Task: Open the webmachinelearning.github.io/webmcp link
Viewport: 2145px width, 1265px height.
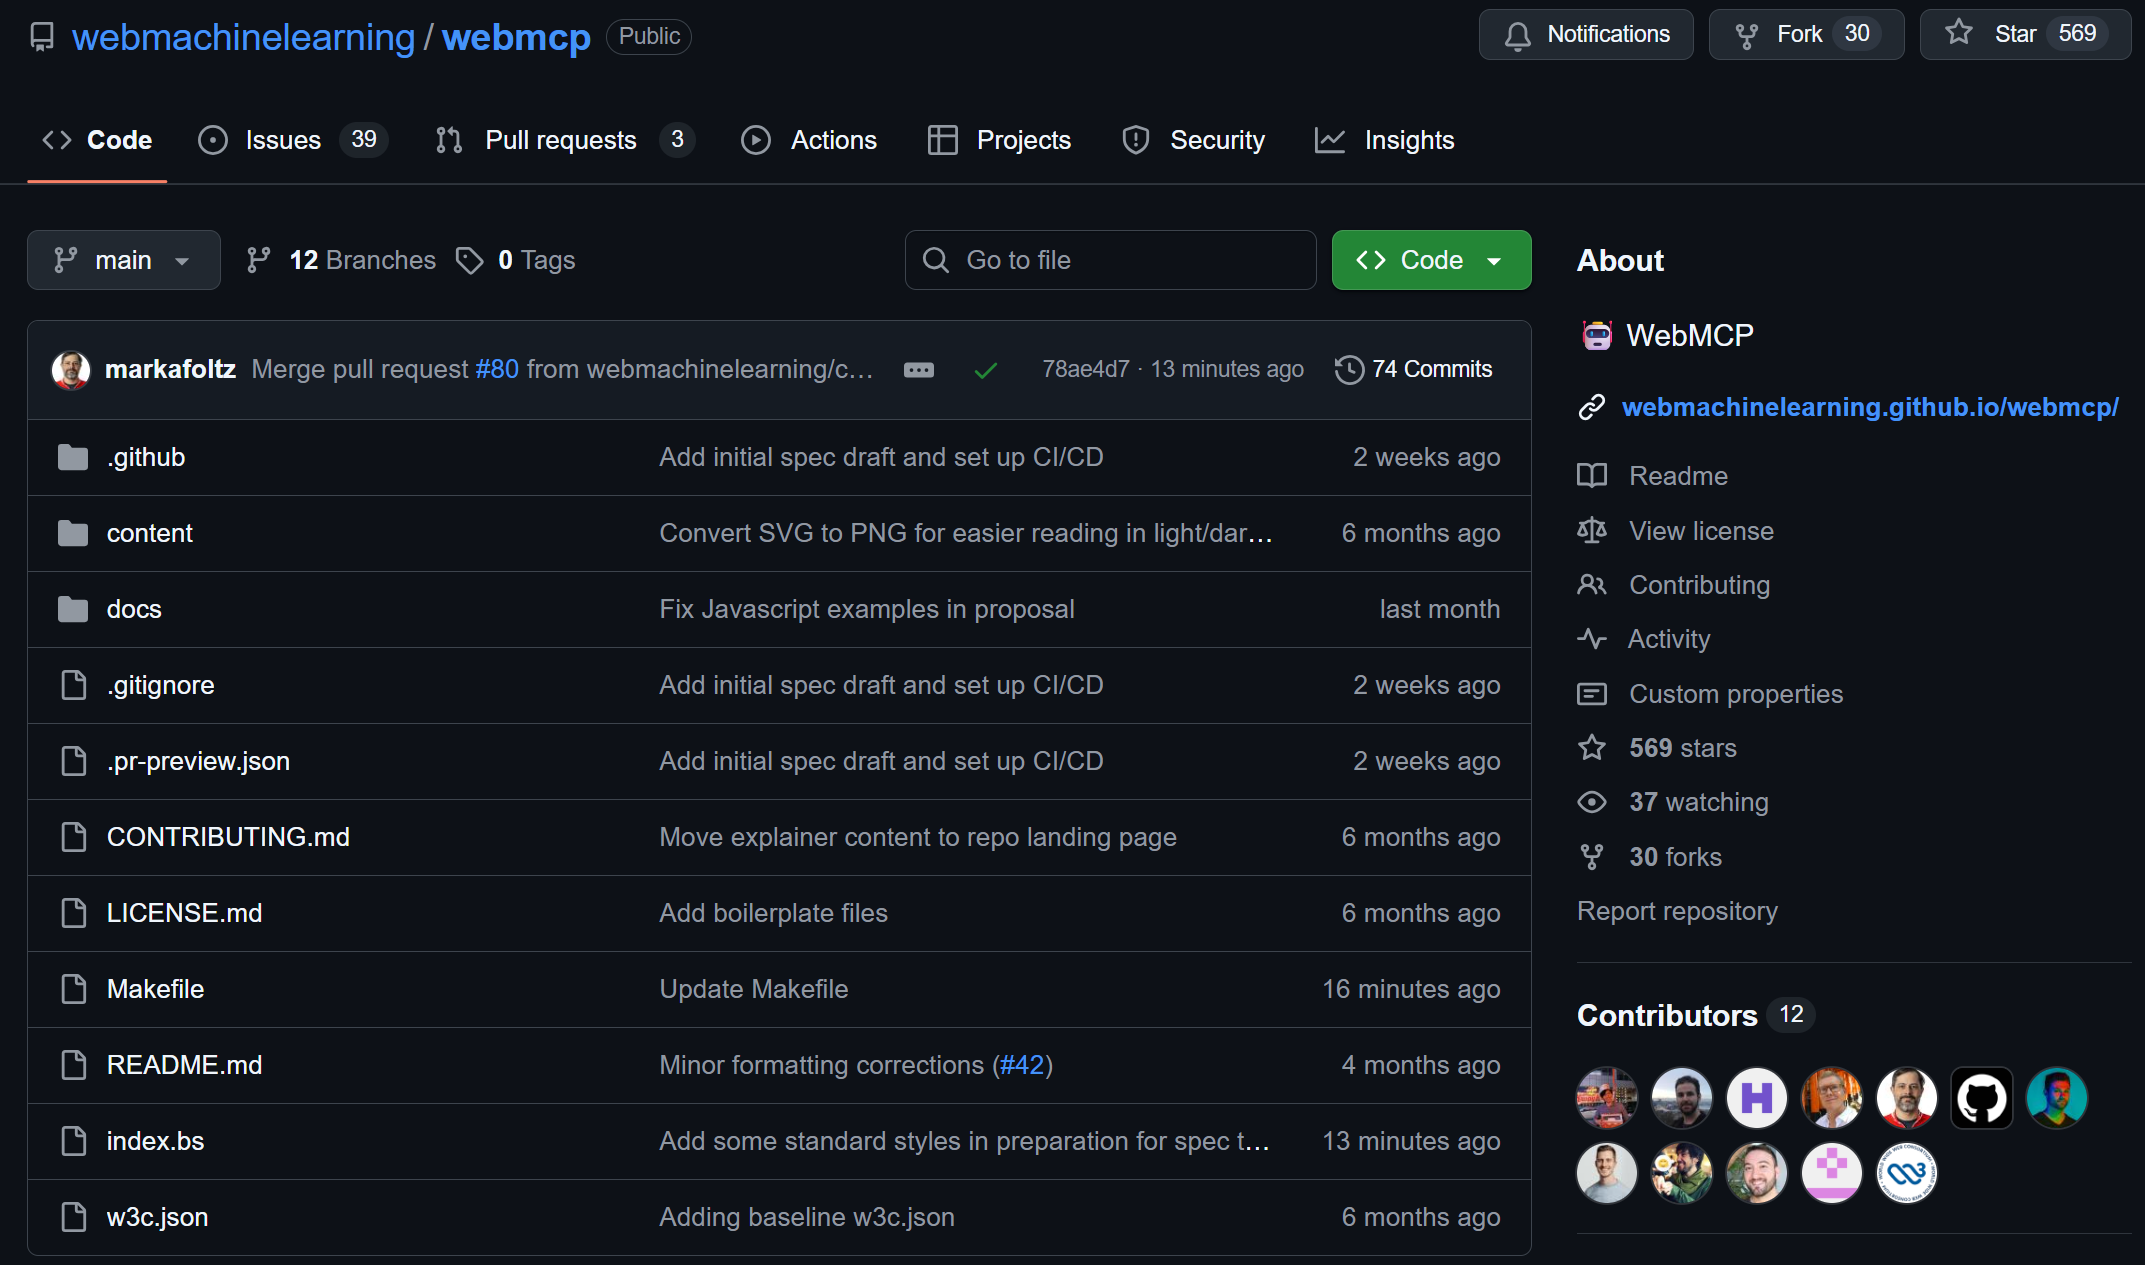Action: tap(1869, 407)
